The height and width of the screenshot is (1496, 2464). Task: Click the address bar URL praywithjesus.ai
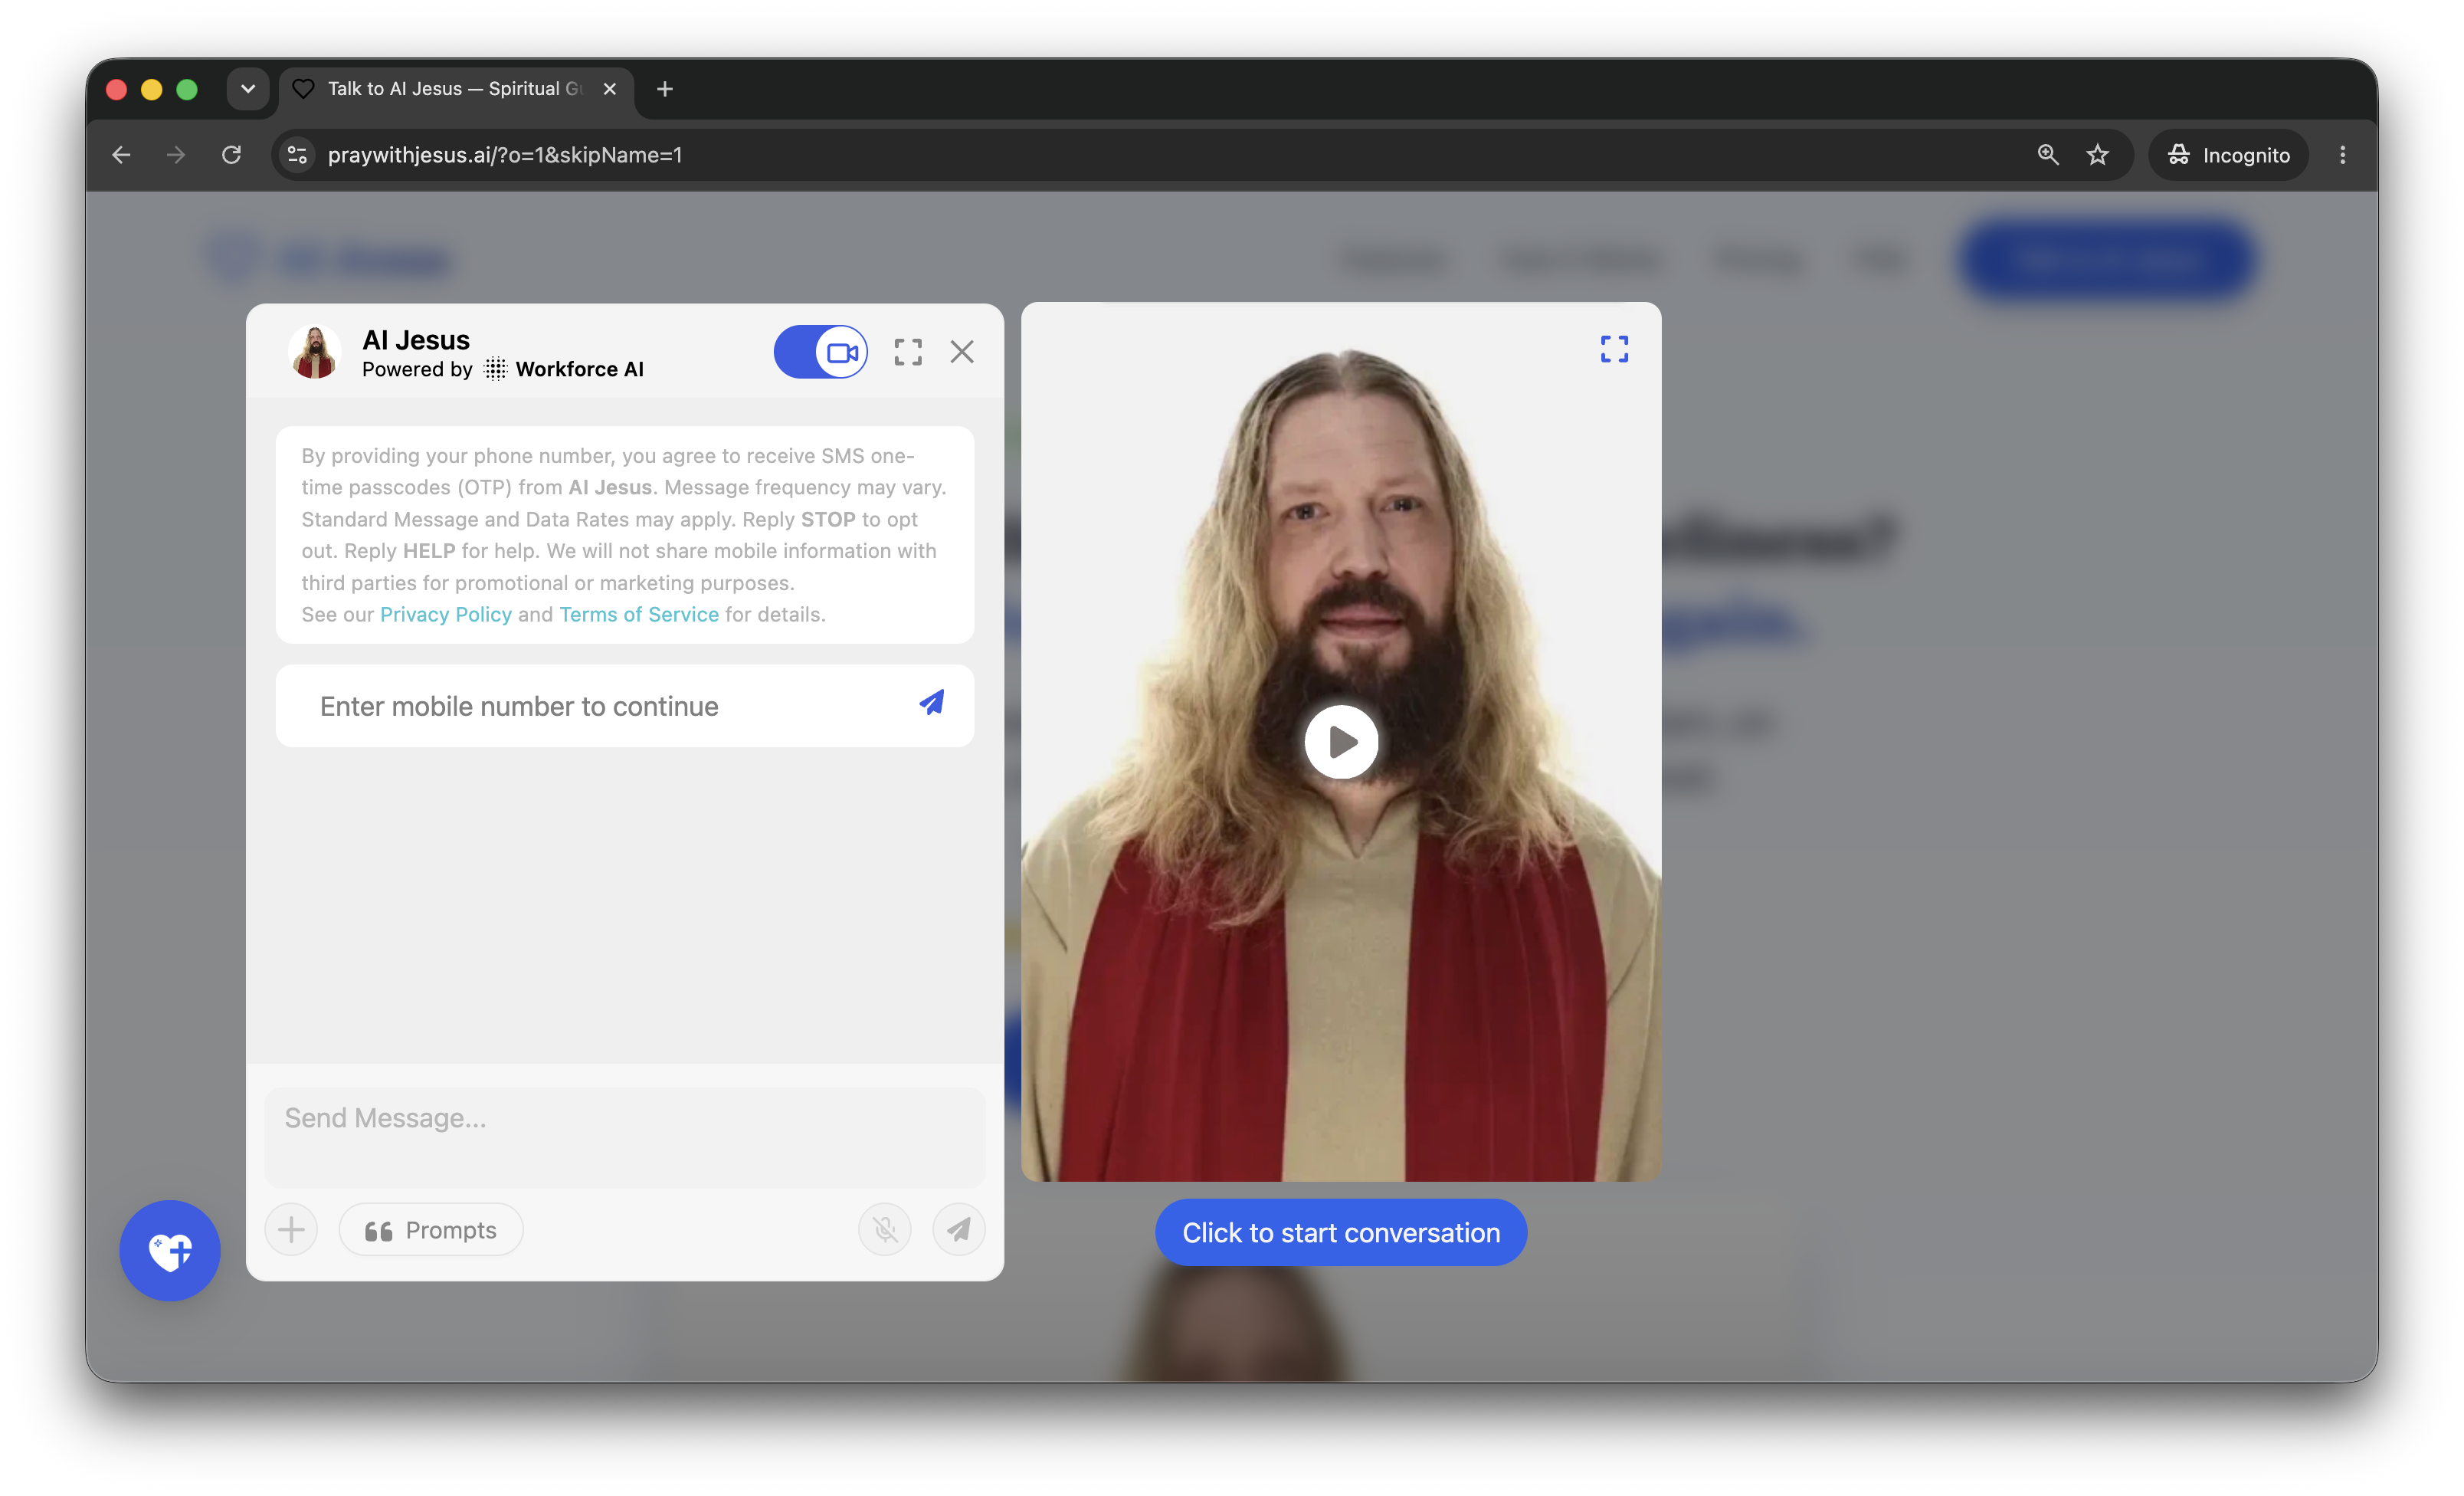[505, 155]
